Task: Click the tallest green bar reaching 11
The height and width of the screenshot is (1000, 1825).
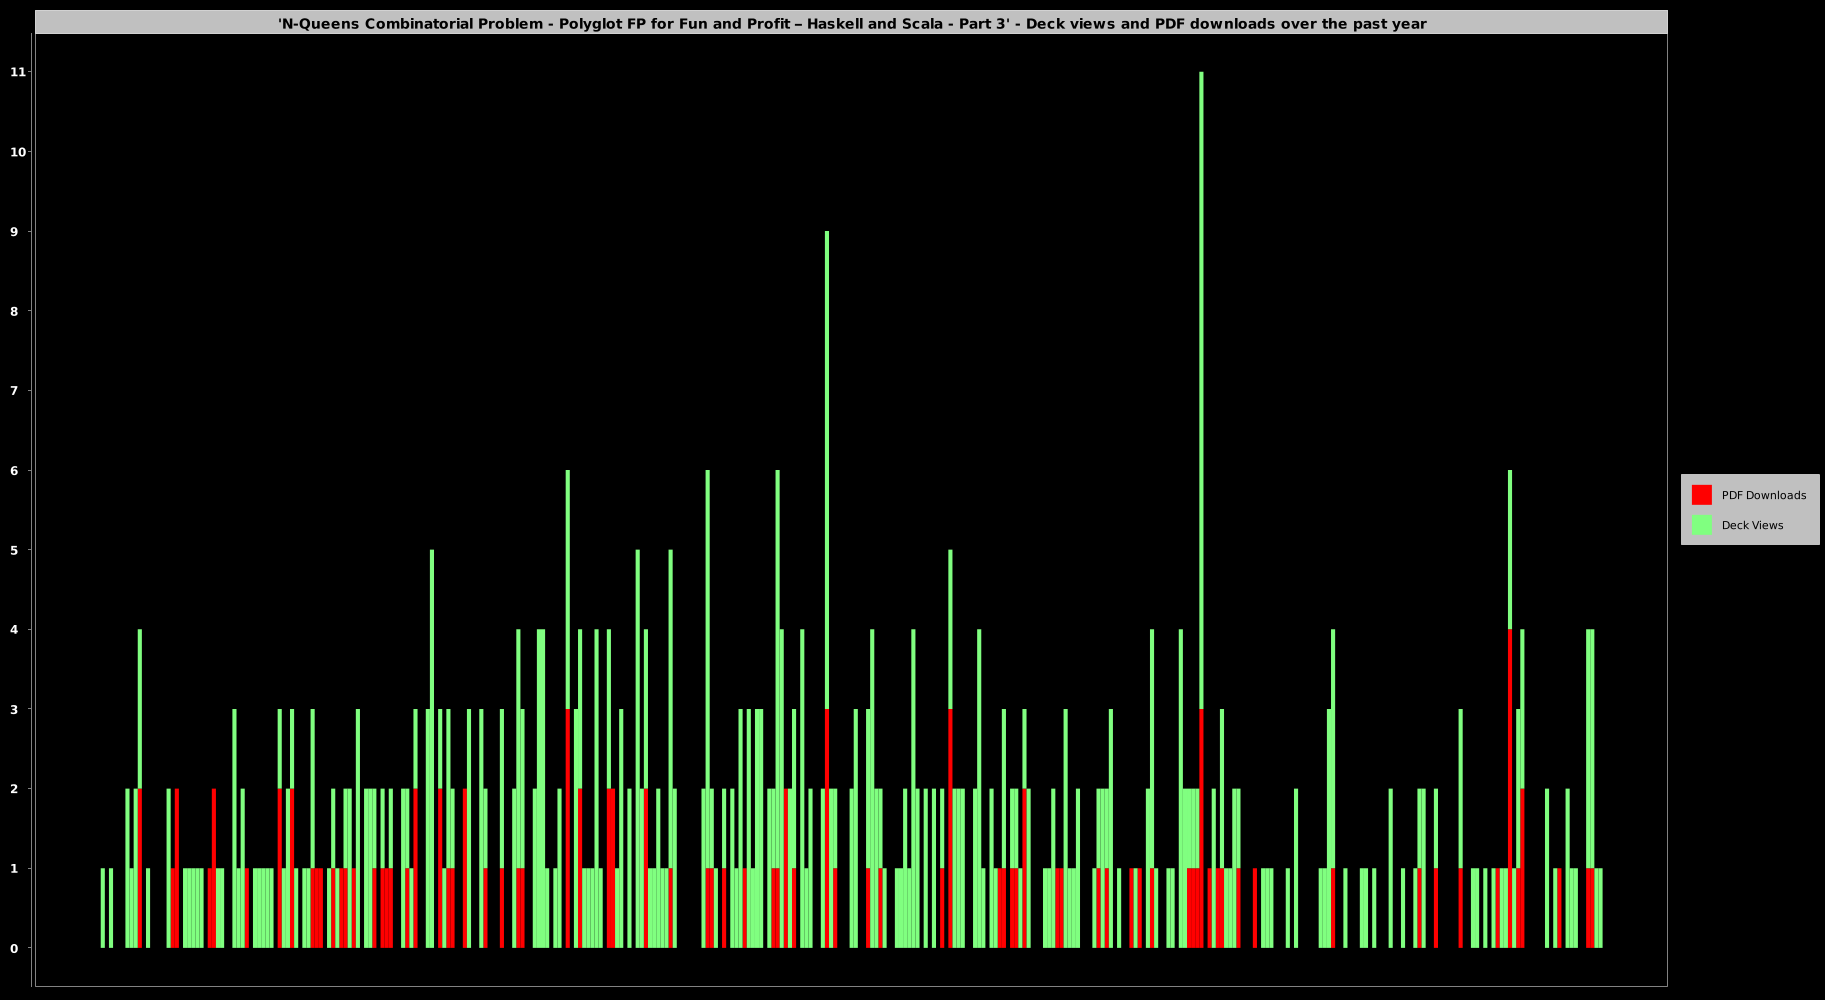Action: pos(1201,390)
